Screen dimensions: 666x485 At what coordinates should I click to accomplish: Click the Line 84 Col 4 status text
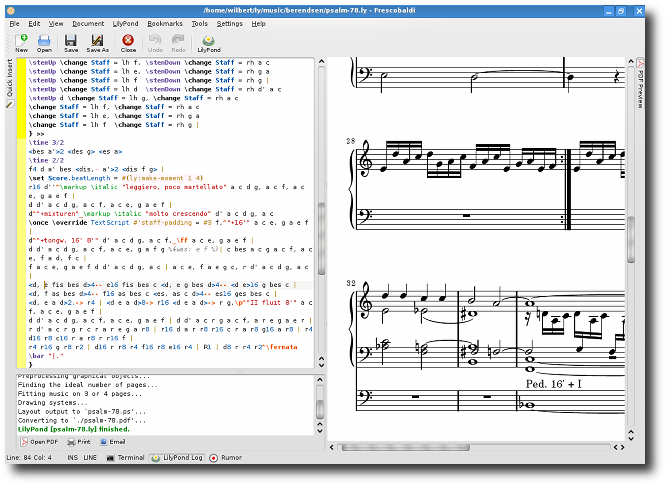click(28, 458)
